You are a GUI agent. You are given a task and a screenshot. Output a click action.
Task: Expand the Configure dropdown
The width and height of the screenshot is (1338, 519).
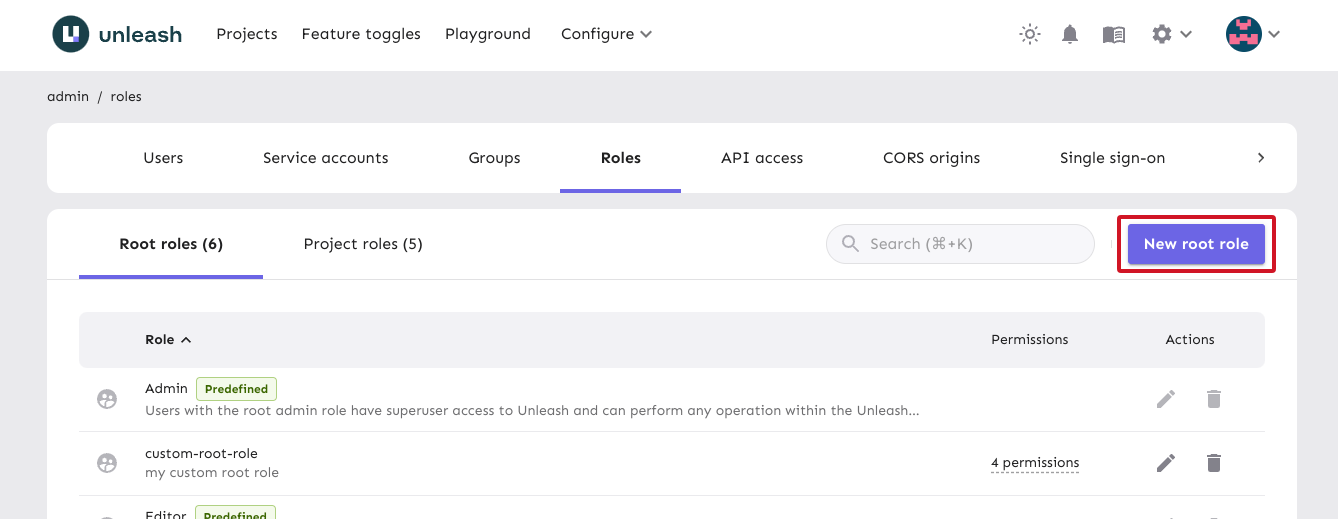click(606, 34)
